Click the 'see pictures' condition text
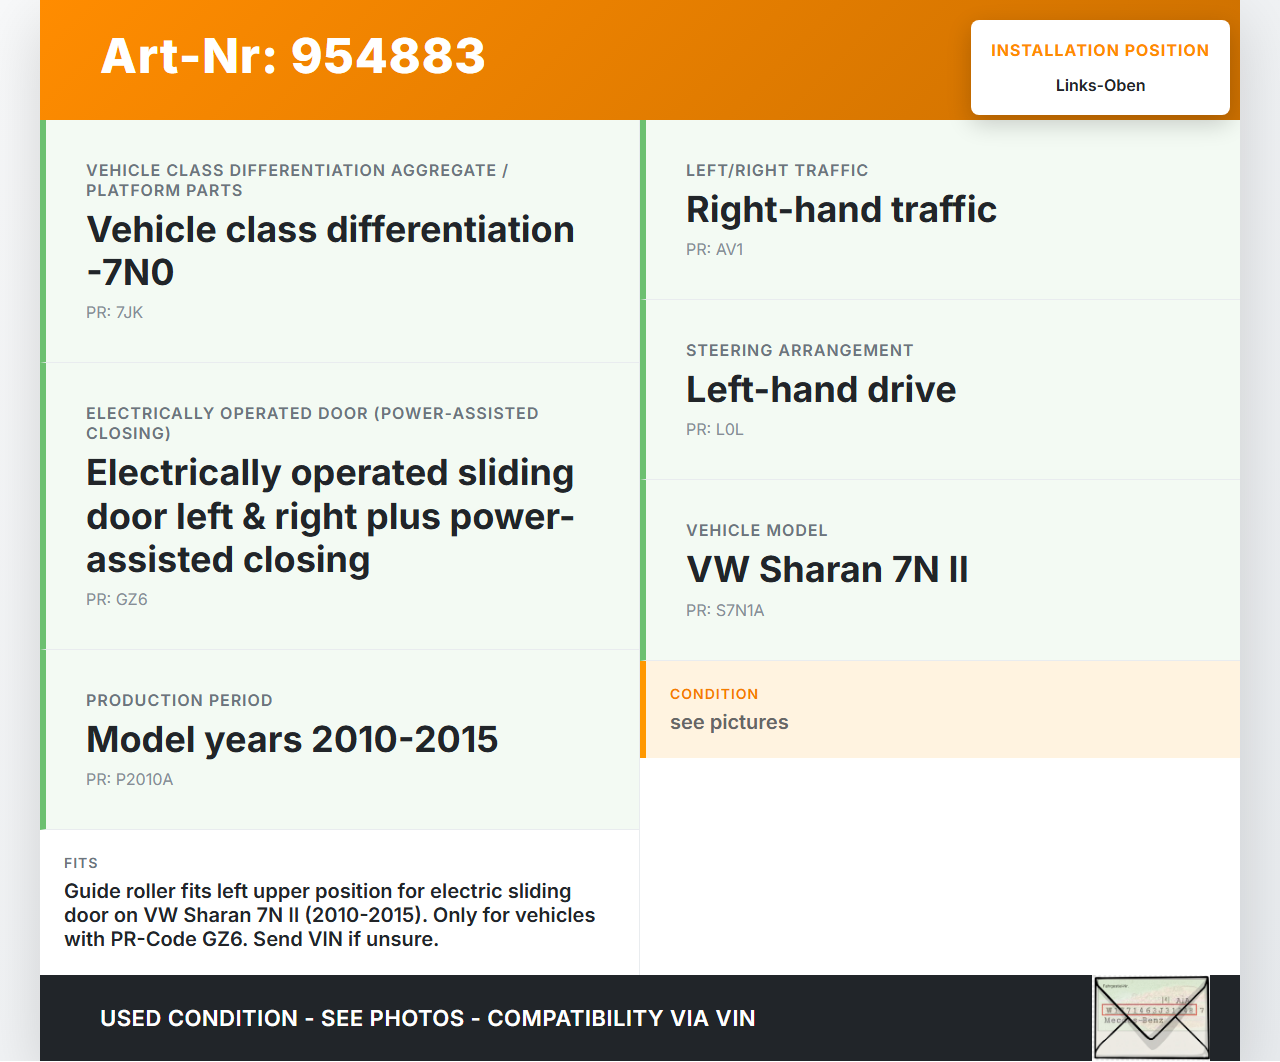The width and height of the screenshot is (1280, 1062). coord(729,723)
